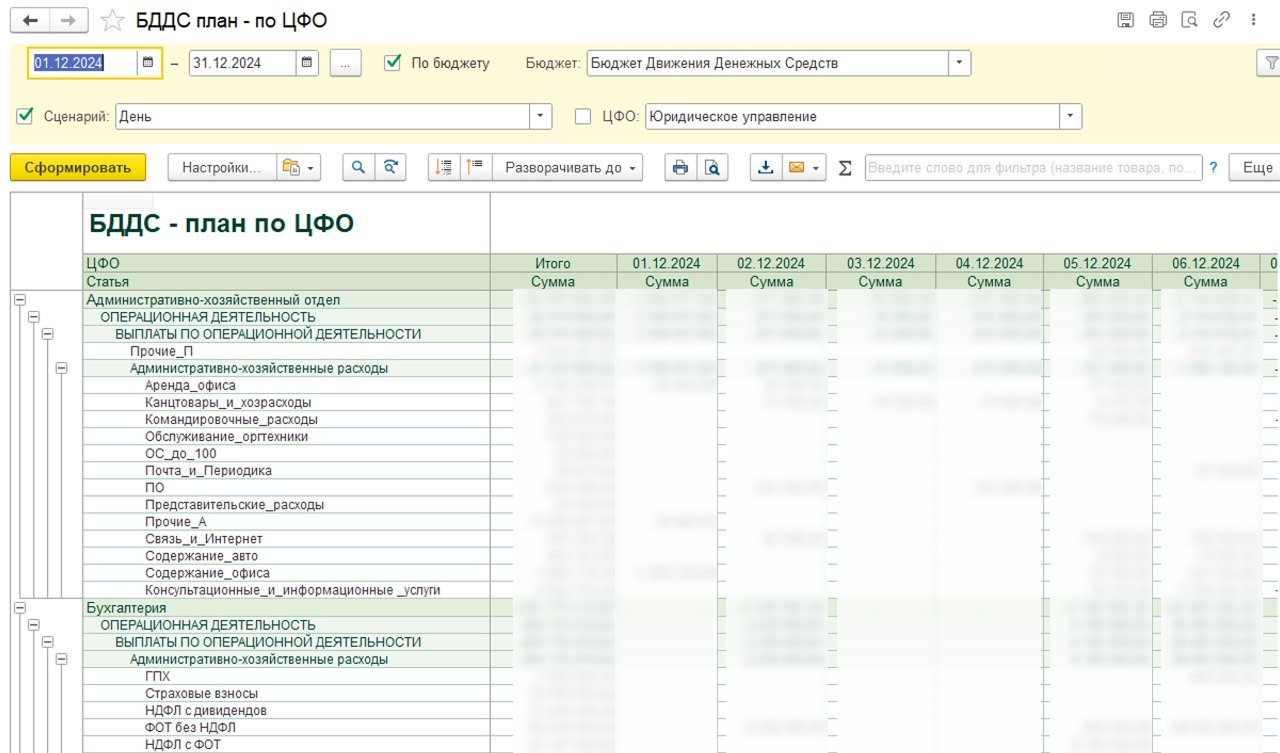The width and height of the screenshot is (1280, 753).
Task: Click the filter word search field
Action: [1032, 168]
